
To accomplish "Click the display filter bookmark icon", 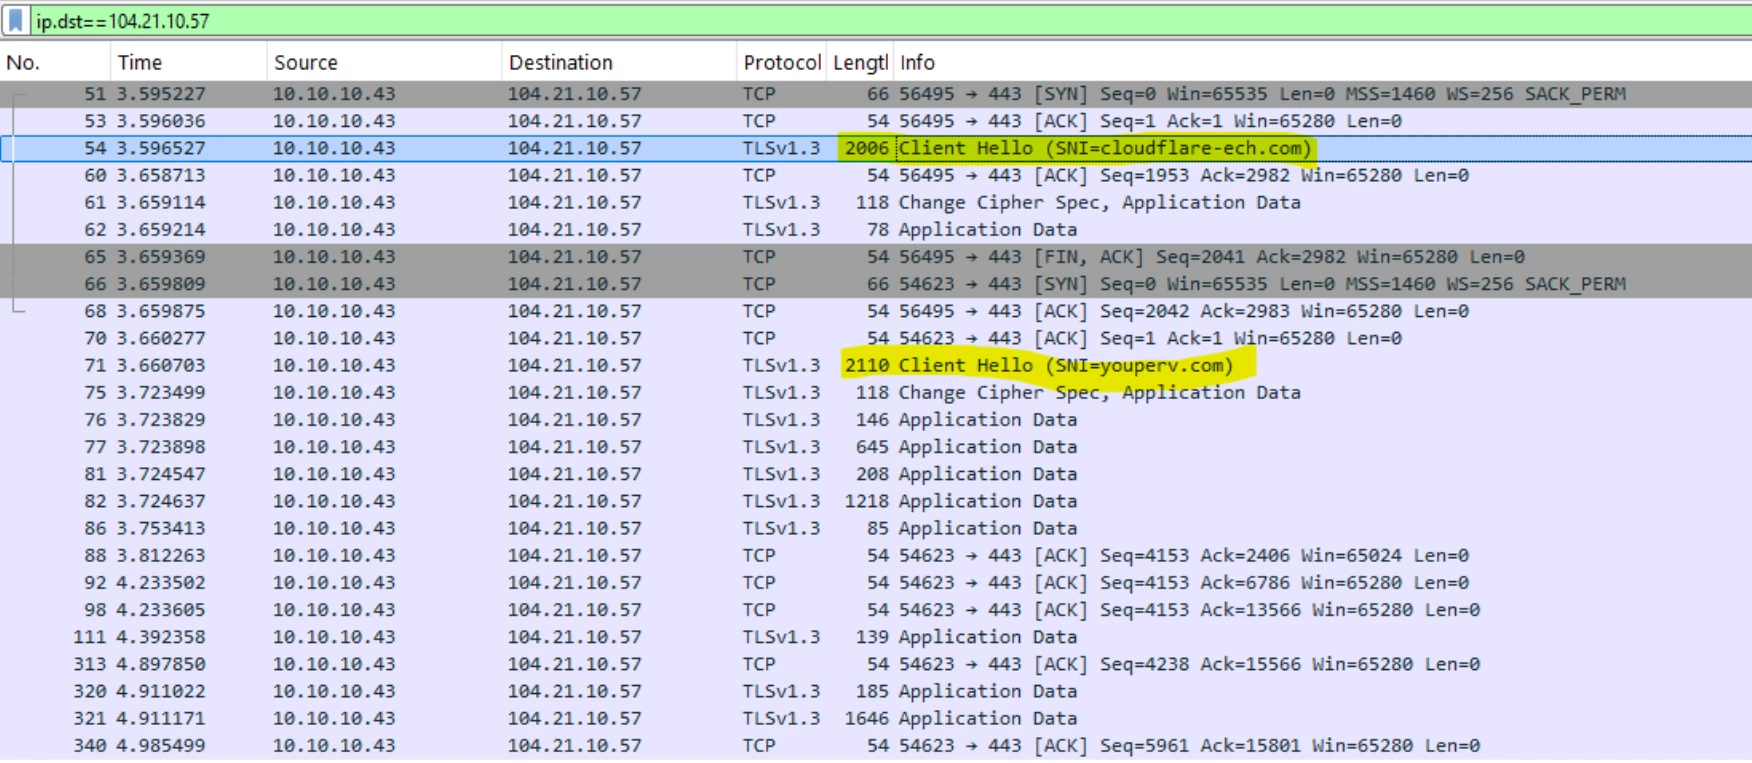I will 16,20.
